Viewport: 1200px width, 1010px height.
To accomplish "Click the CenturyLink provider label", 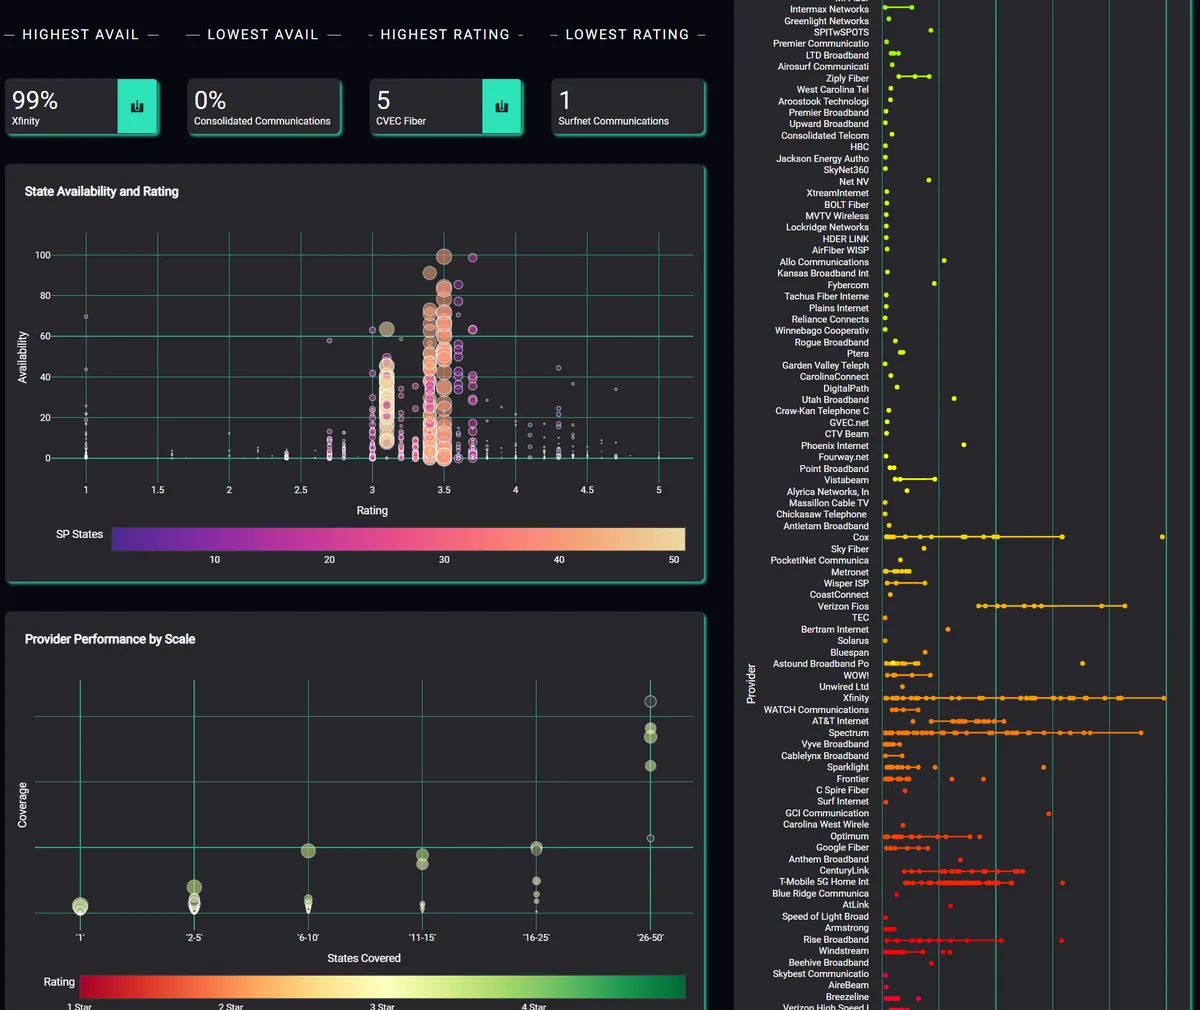I will pos(844,871).
